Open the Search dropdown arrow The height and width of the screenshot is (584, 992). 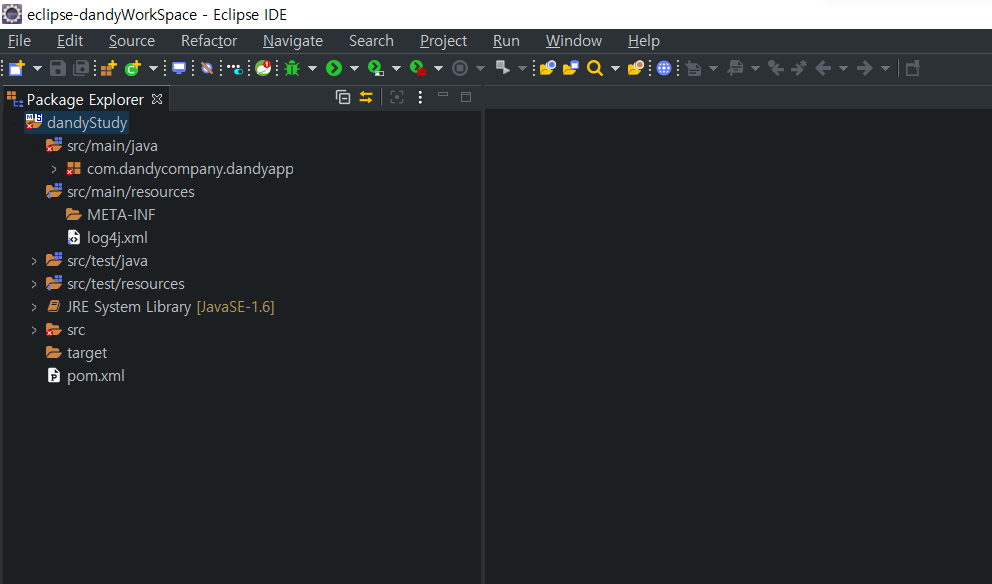[615, 68]
